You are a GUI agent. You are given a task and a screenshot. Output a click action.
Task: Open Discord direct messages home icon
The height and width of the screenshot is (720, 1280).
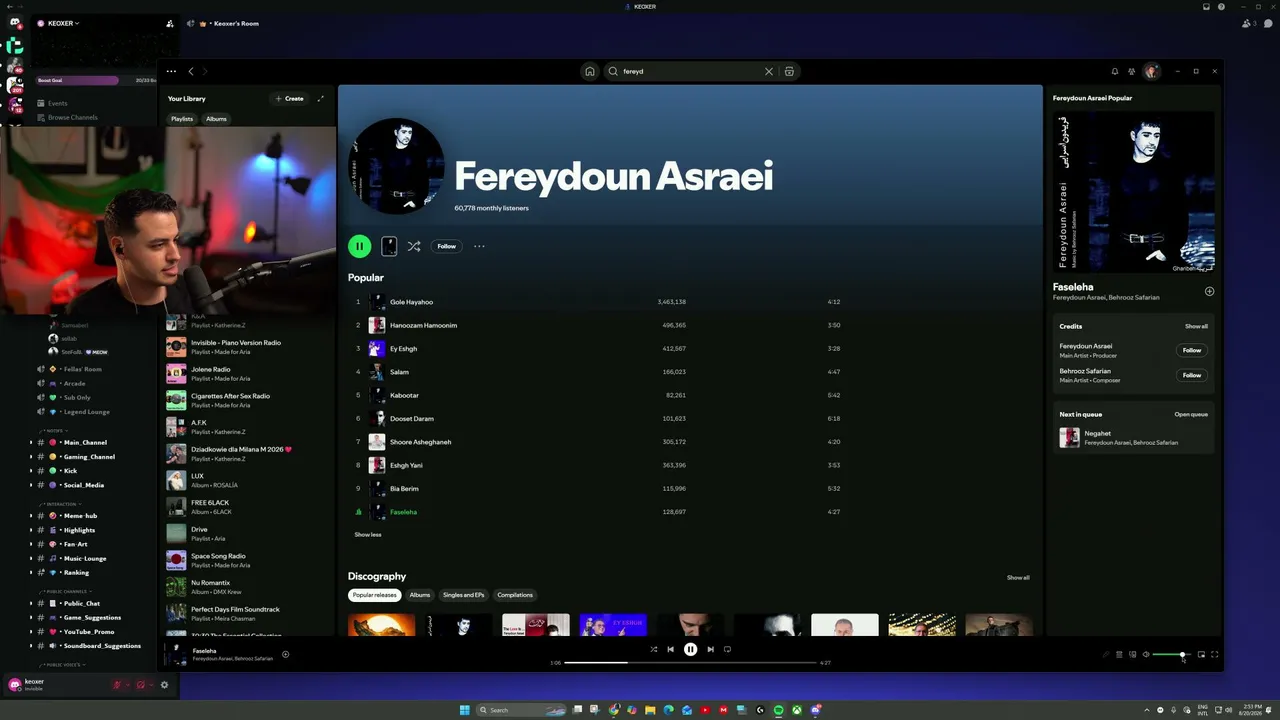tap(15, 23)
